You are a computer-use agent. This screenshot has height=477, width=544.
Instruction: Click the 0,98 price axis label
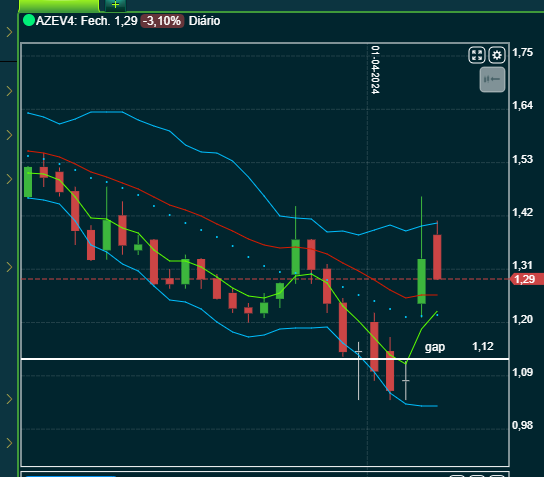522,425
